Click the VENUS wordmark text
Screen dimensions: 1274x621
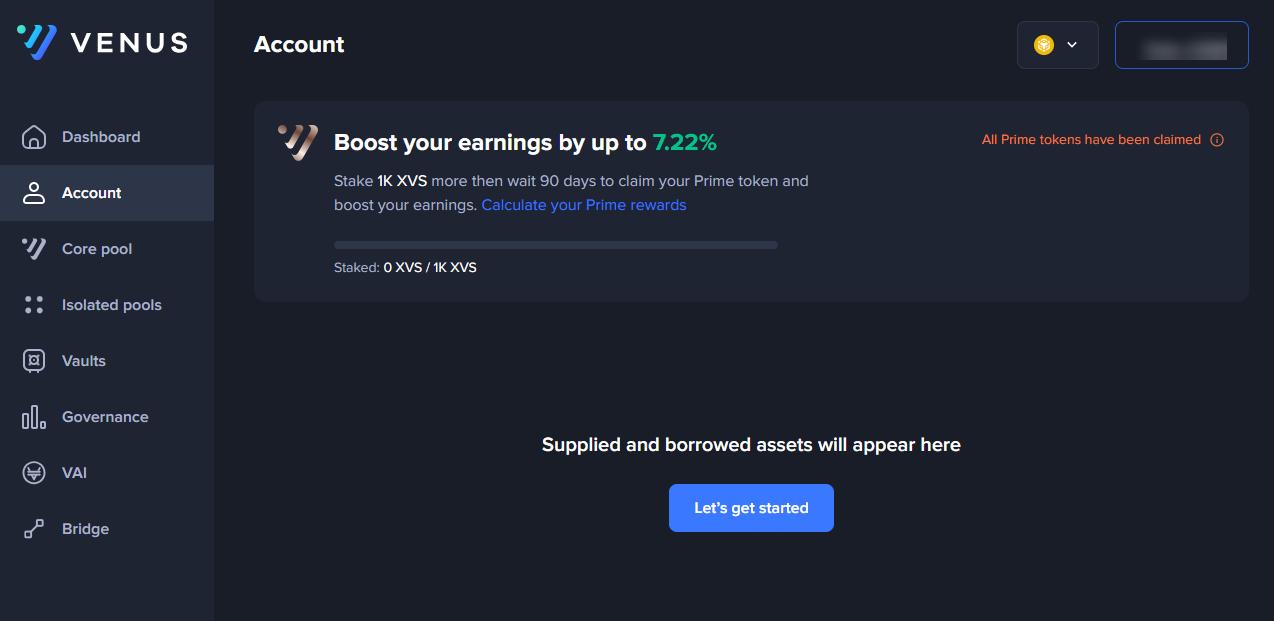pyautogui.click(x=129, y=43)
